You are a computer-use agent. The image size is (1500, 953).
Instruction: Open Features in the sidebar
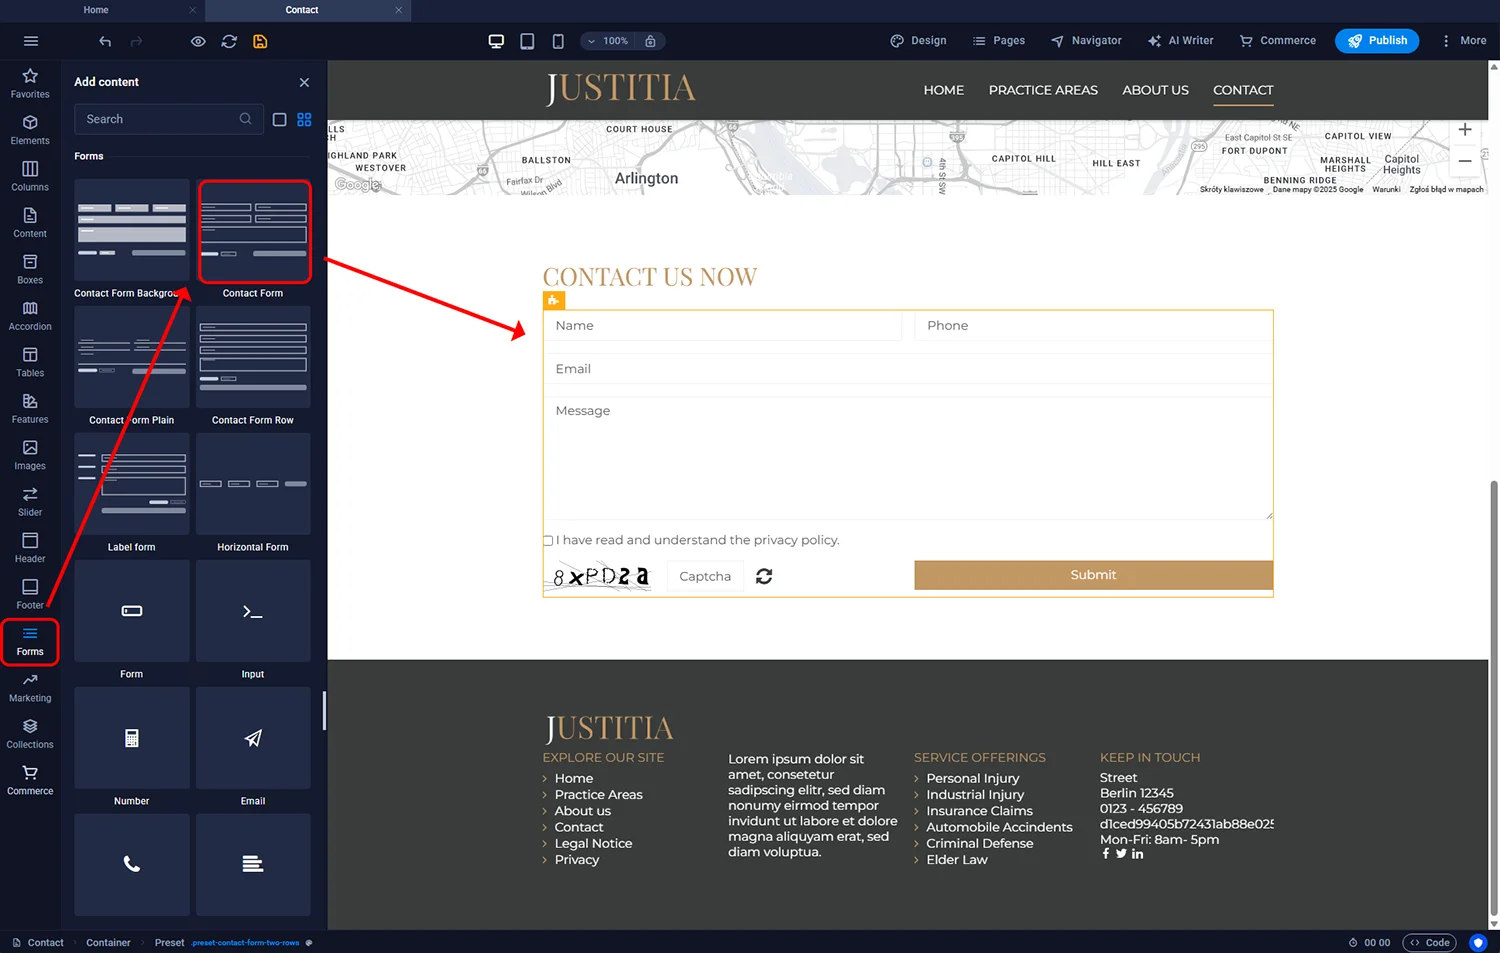point(30,409)
